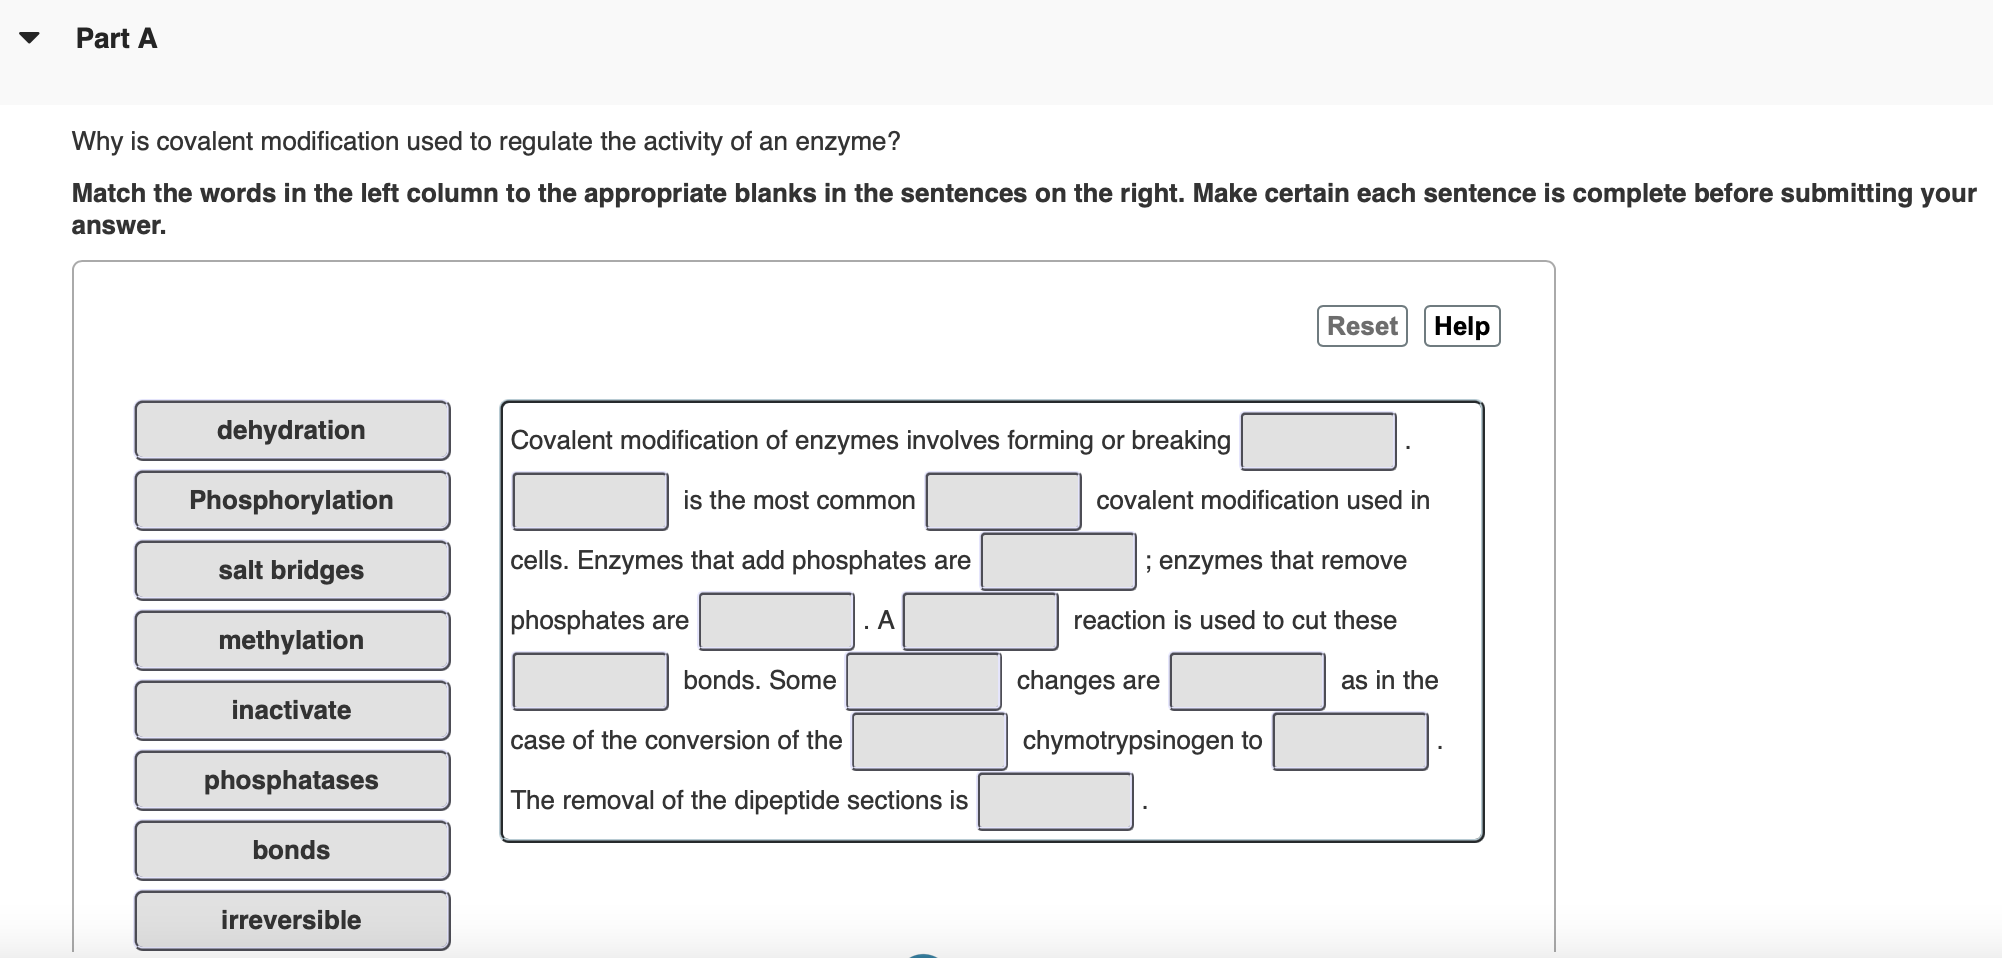Select the dehydration word tile
The image size is (2002, 958).
[291, 430]
